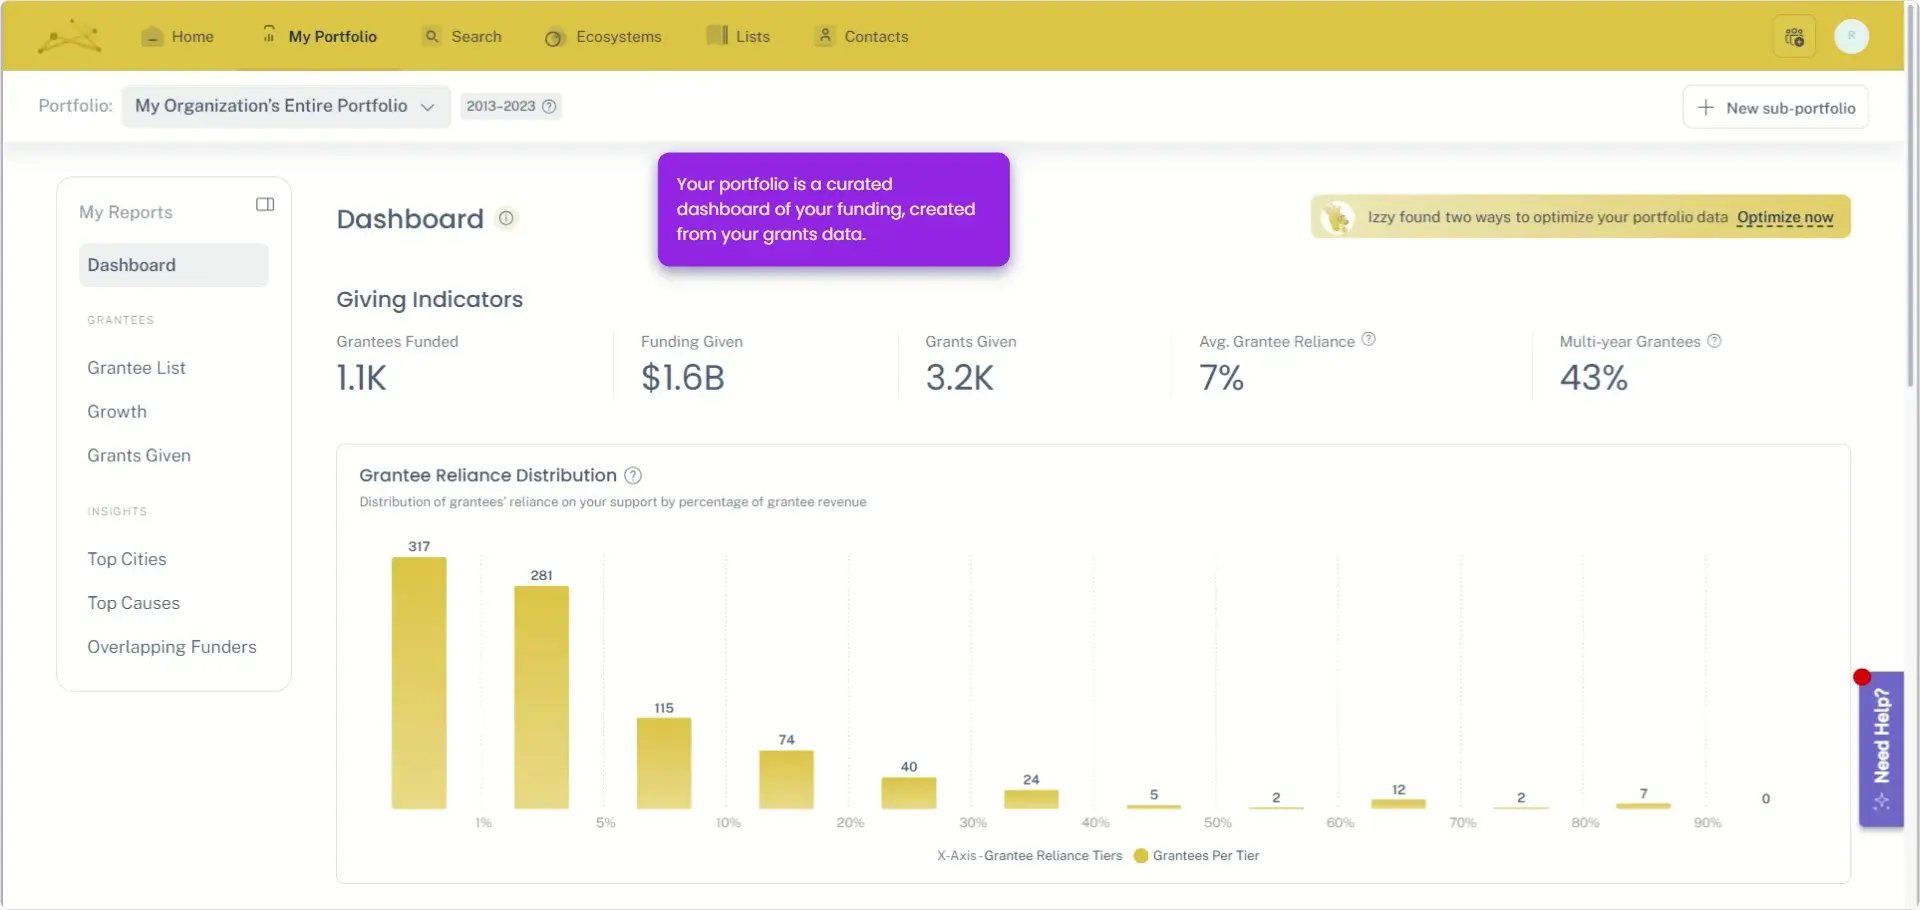
Task: Click the New sub-portfolio button
Action: point(1775,108)
